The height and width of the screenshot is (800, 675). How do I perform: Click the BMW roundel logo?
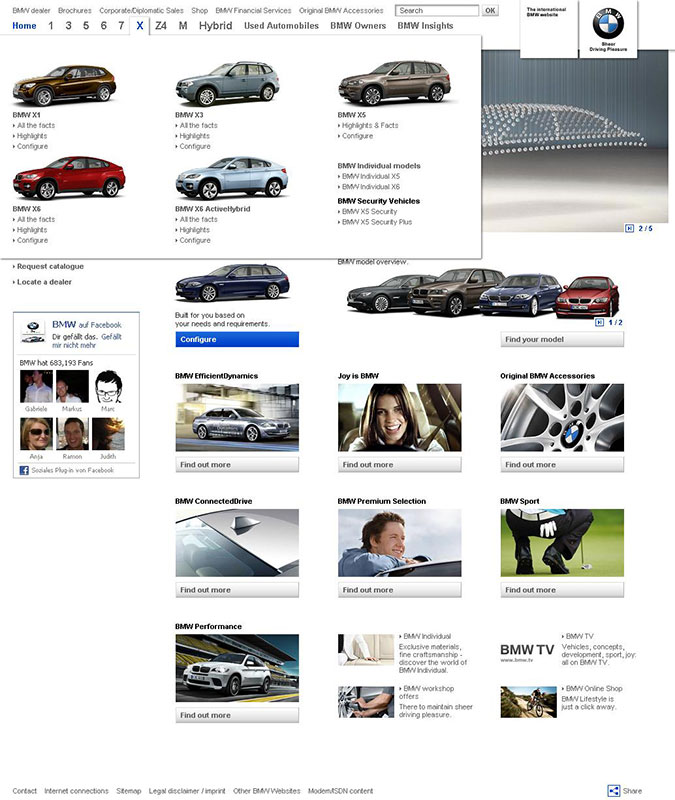(608, 23)
